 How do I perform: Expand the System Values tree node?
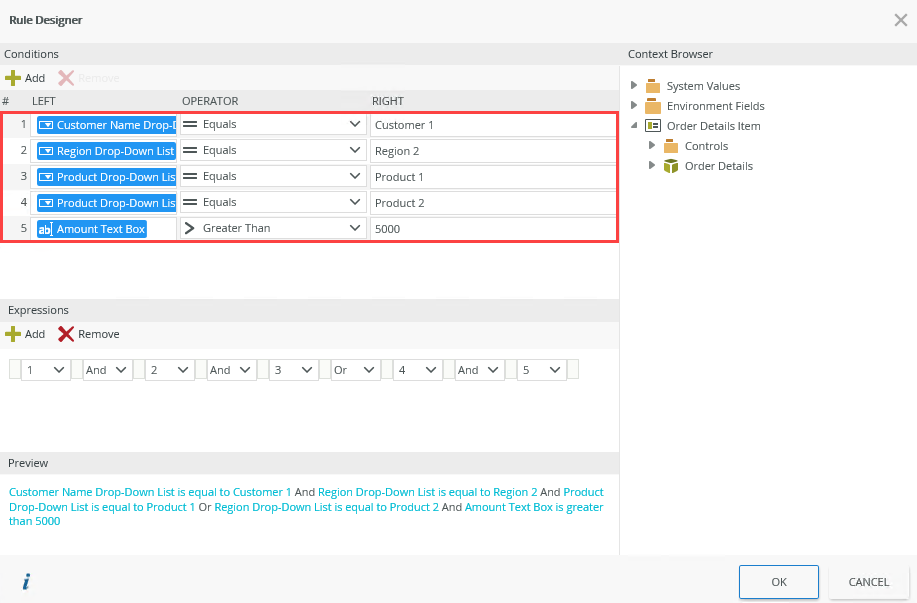633,86
